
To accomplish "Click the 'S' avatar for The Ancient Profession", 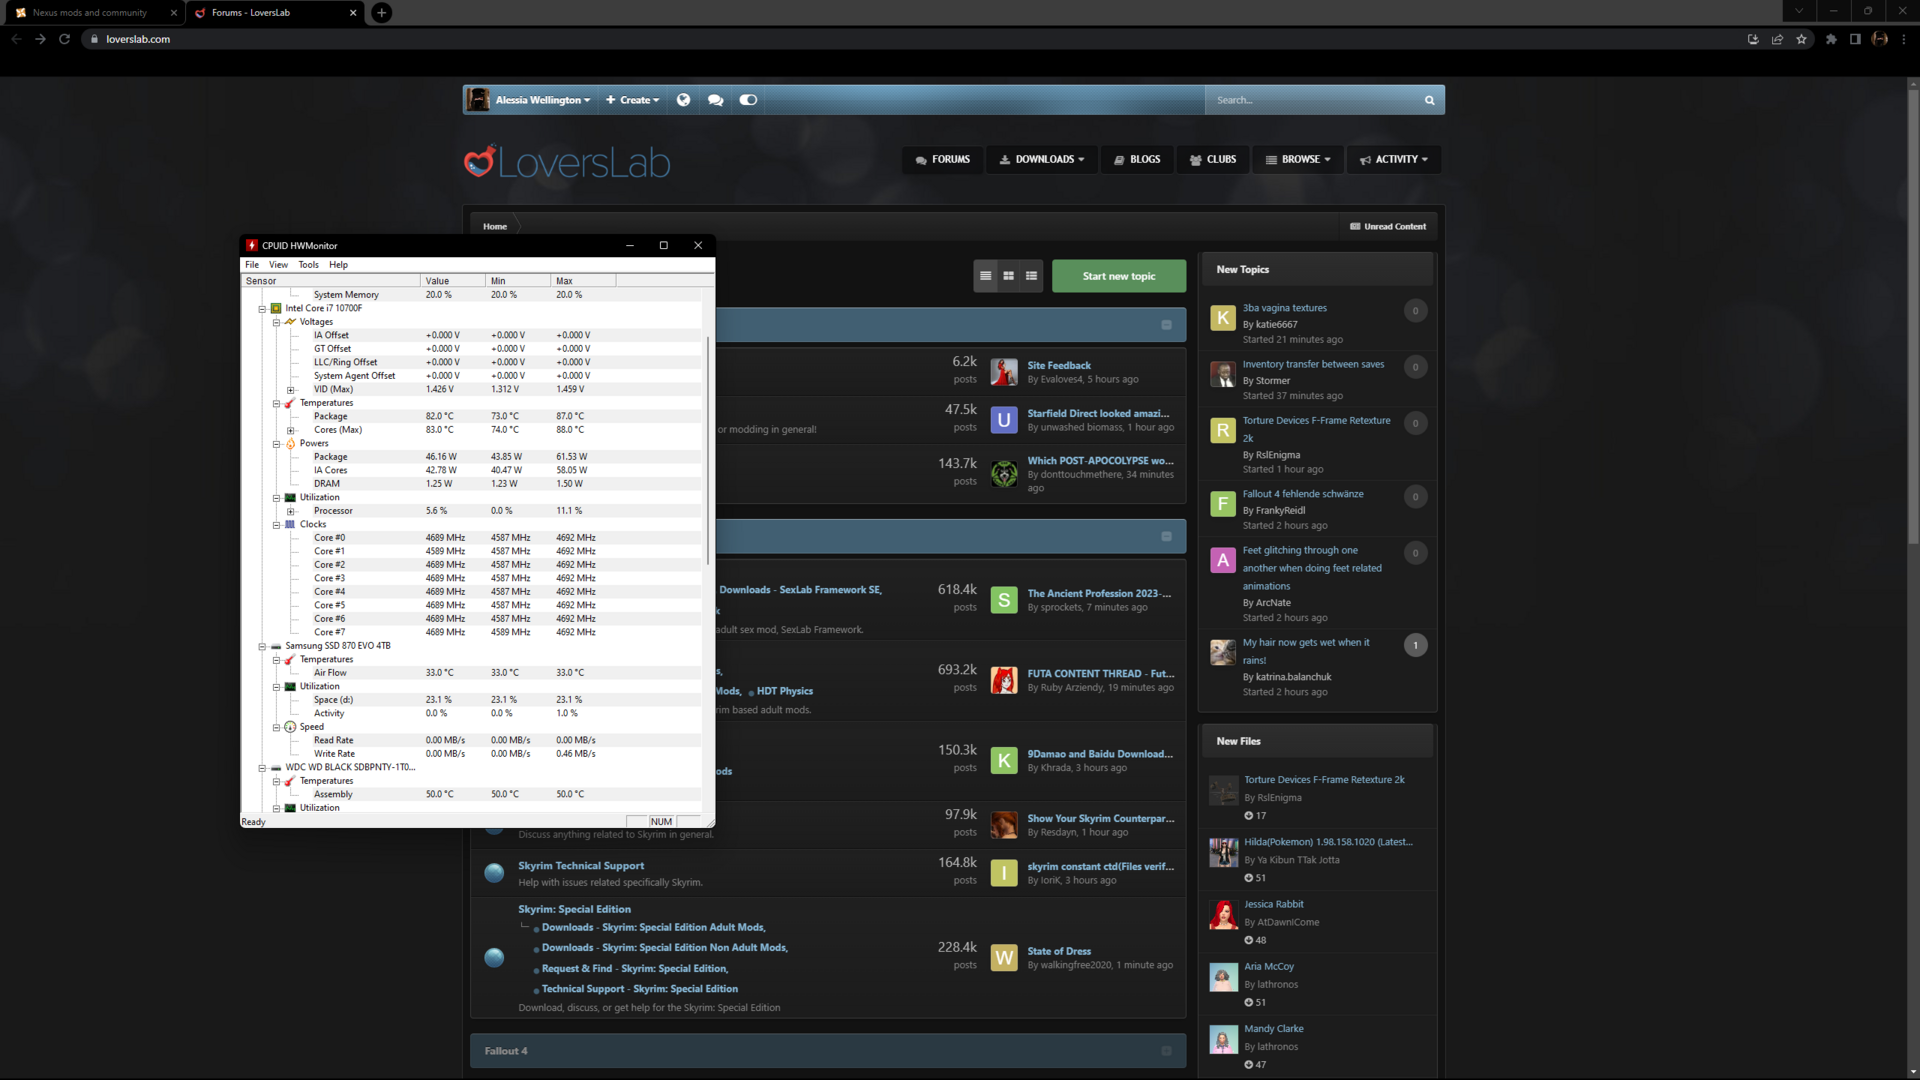I will [1004, 600].
